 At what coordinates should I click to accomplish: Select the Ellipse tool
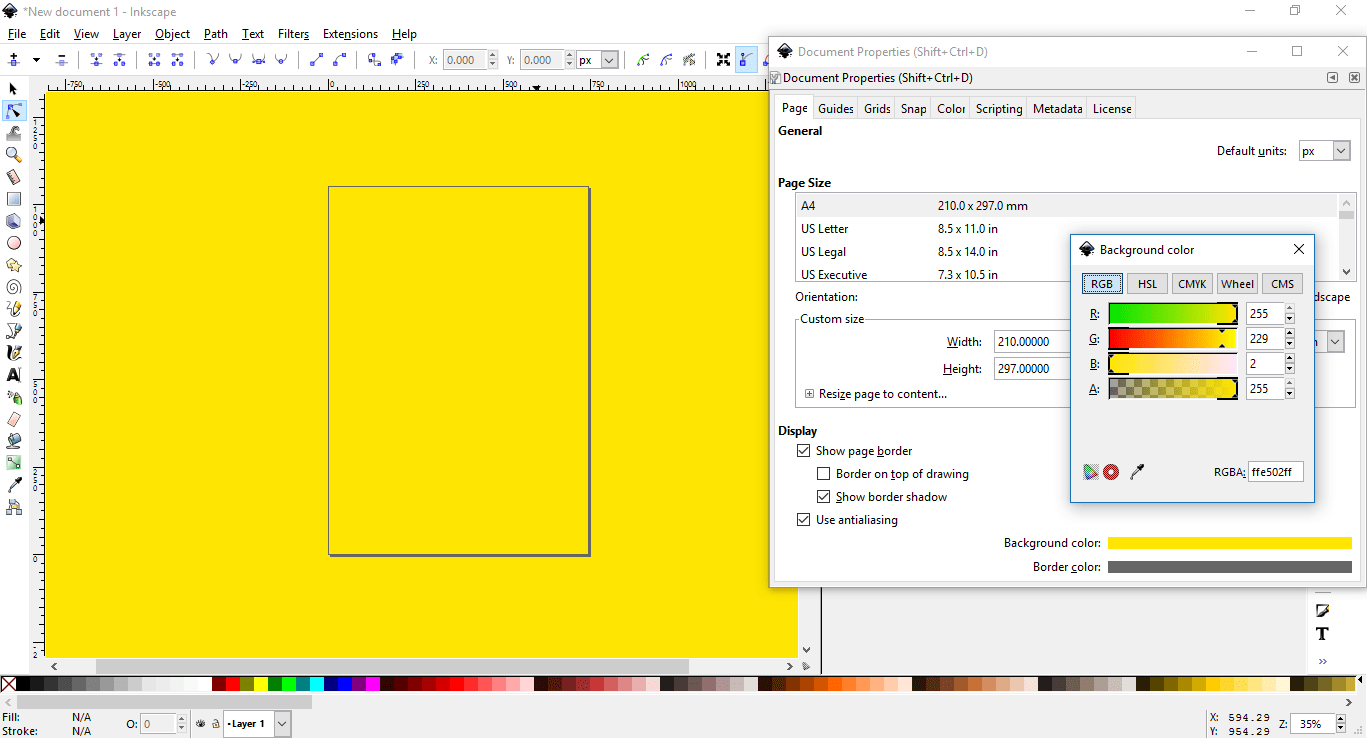(x=14, y=242)
